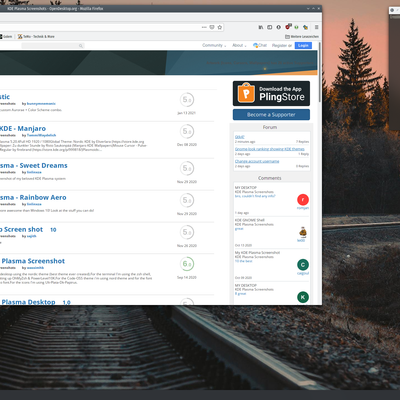Expand the About dropdown menu

click(x=239, y=45)
